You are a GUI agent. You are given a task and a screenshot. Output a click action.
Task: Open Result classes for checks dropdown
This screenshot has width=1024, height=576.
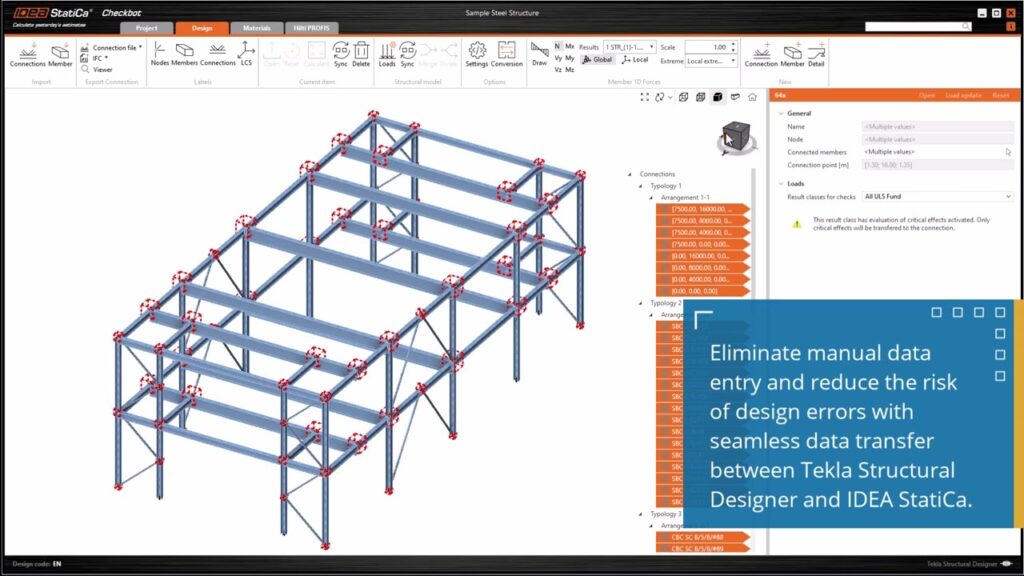tap(937, 197)
